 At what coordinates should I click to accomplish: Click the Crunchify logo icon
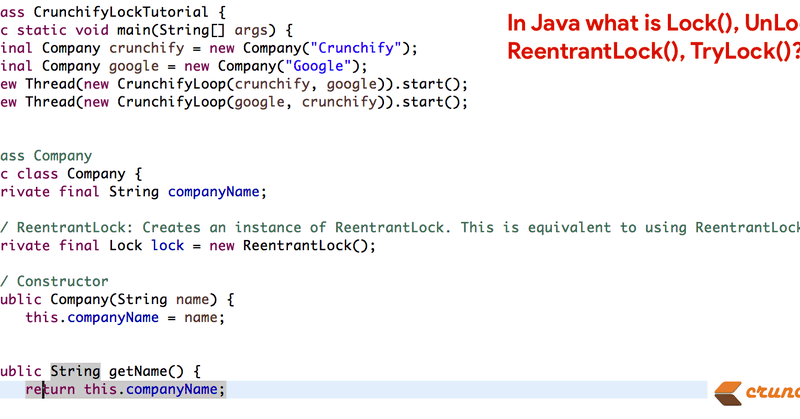pyautogui.click(x=728, y=393)
